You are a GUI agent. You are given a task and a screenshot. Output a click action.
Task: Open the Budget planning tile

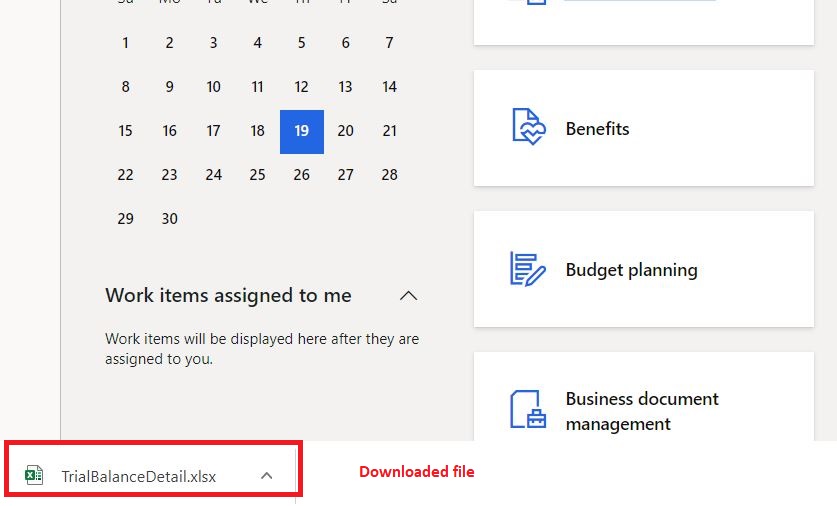643,269
